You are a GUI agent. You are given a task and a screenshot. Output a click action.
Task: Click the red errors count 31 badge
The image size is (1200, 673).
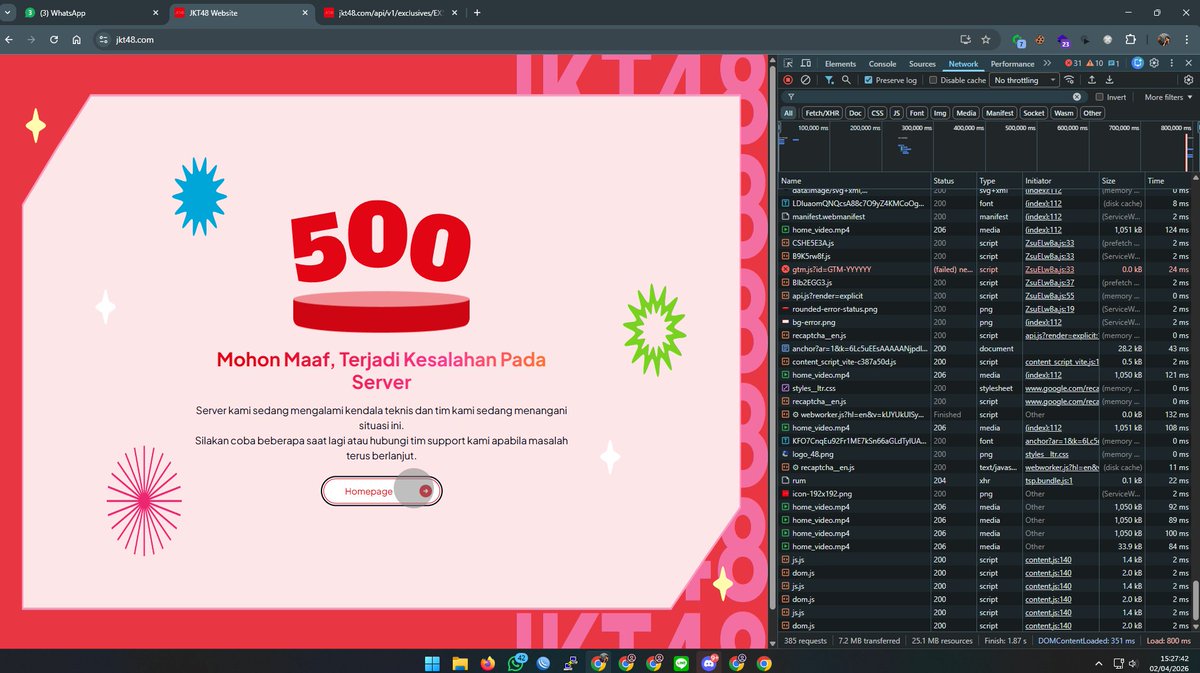(x=1075, y=63)
